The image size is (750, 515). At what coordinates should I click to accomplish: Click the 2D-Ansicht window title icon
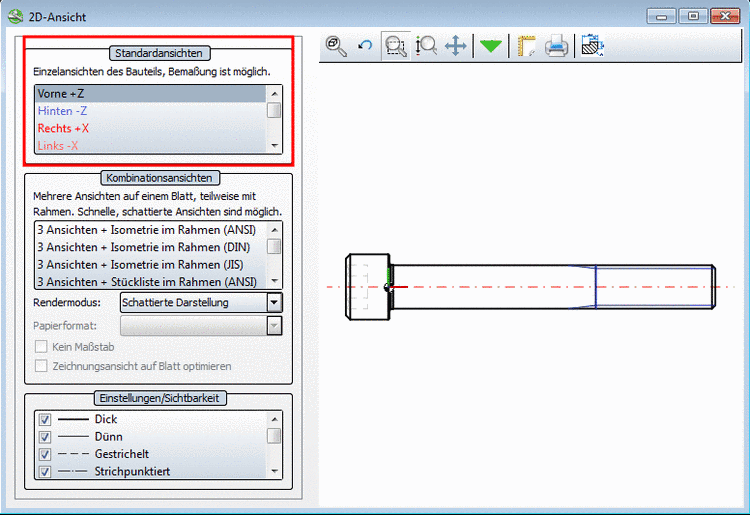(15, 17)
